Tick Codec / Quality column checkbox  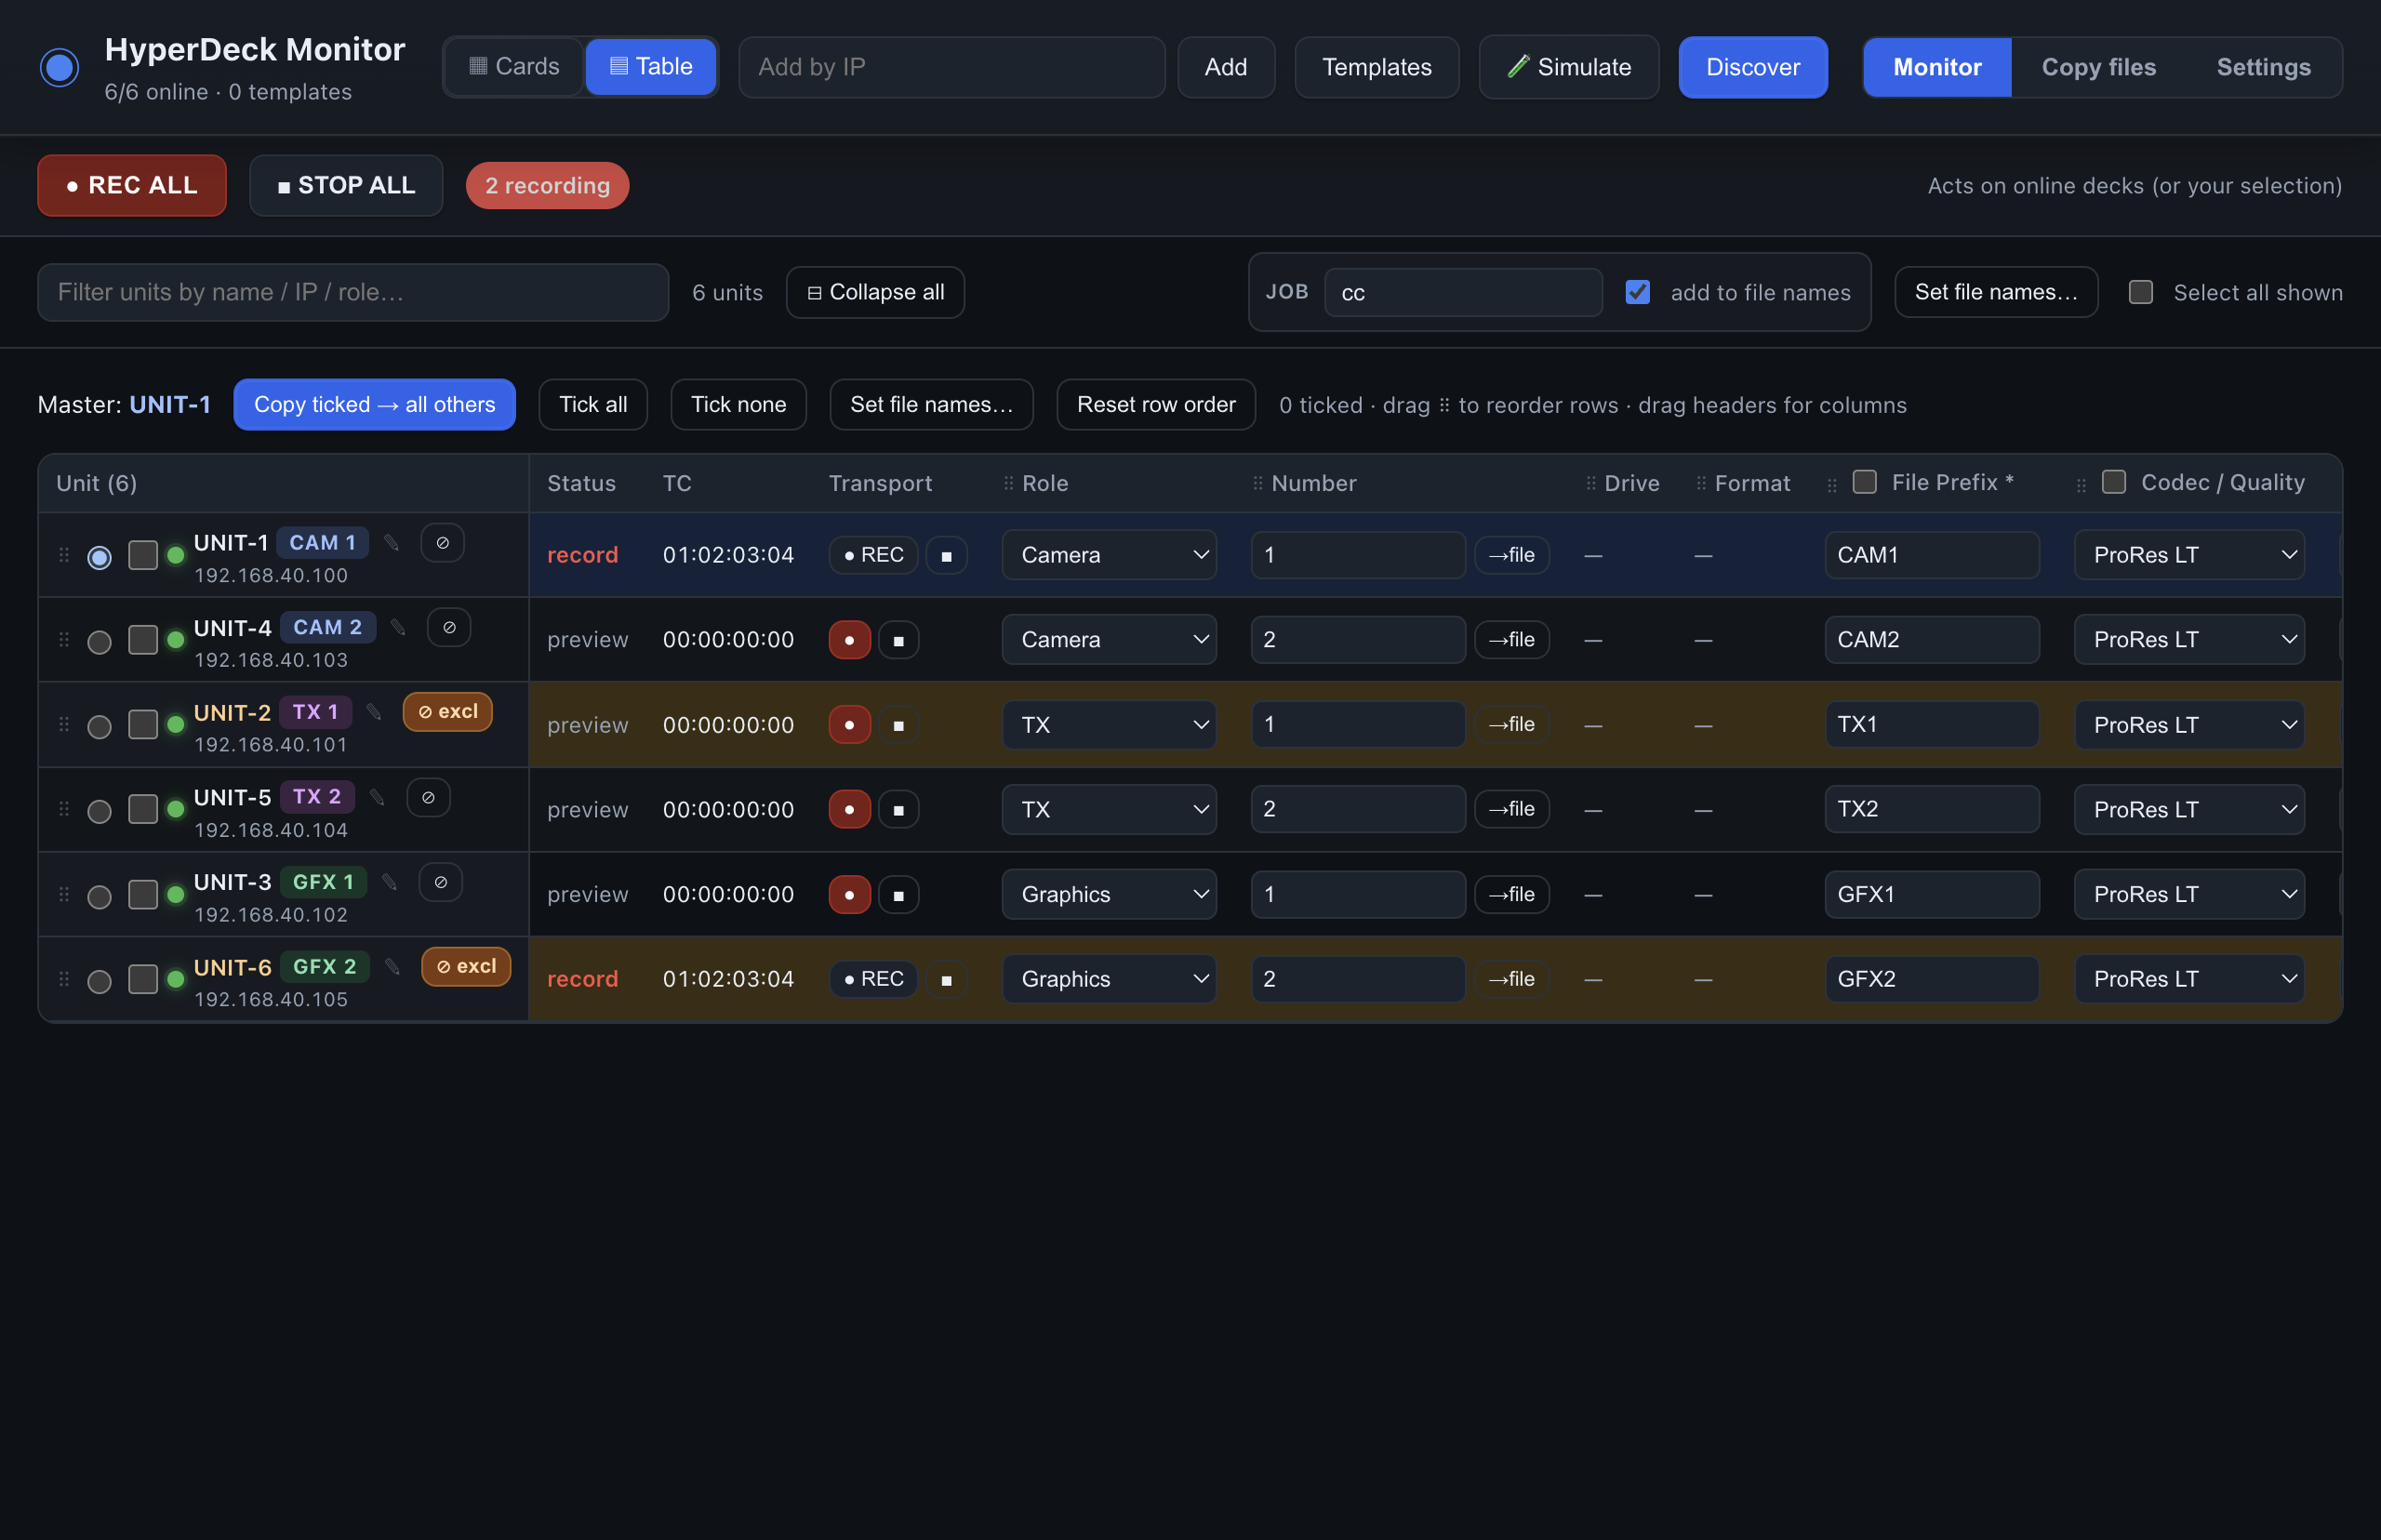point(2113,482)
